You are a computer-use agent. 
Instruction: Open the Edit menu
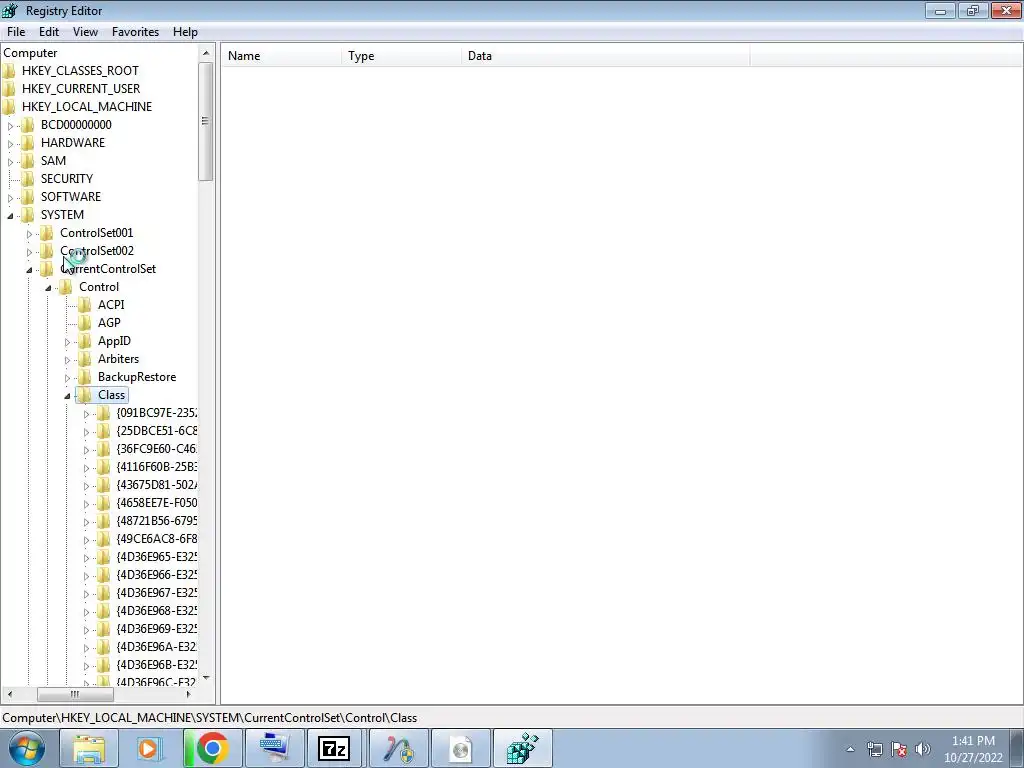pos(48,32)
